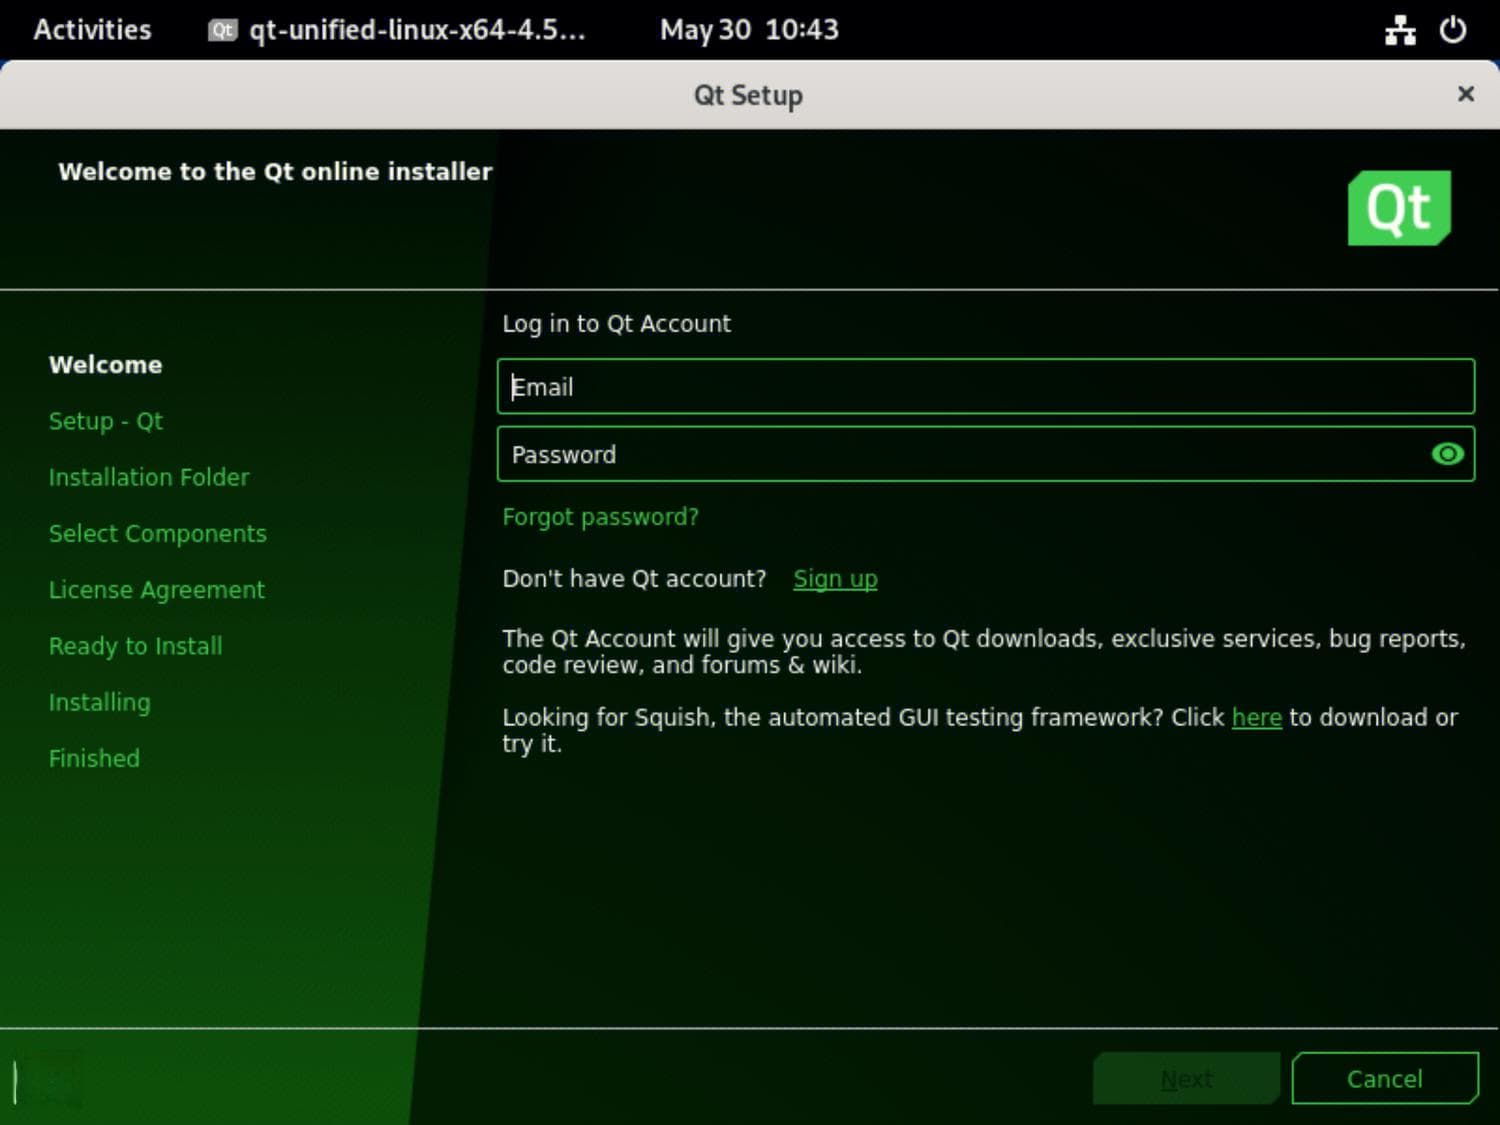This screenshot has height=1125, width=1500.
Task: Open the Activities overview
Action: coord(92,30)
